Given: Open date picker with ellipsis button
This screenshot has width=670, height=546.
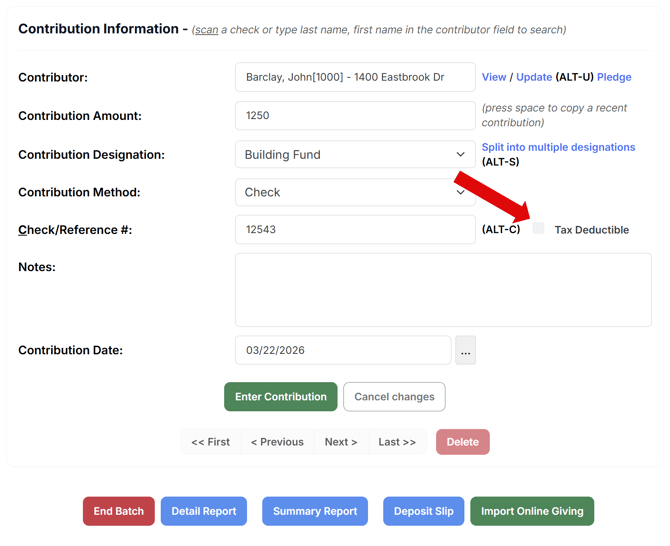Looking at the screenshot, I should (465, 351).
